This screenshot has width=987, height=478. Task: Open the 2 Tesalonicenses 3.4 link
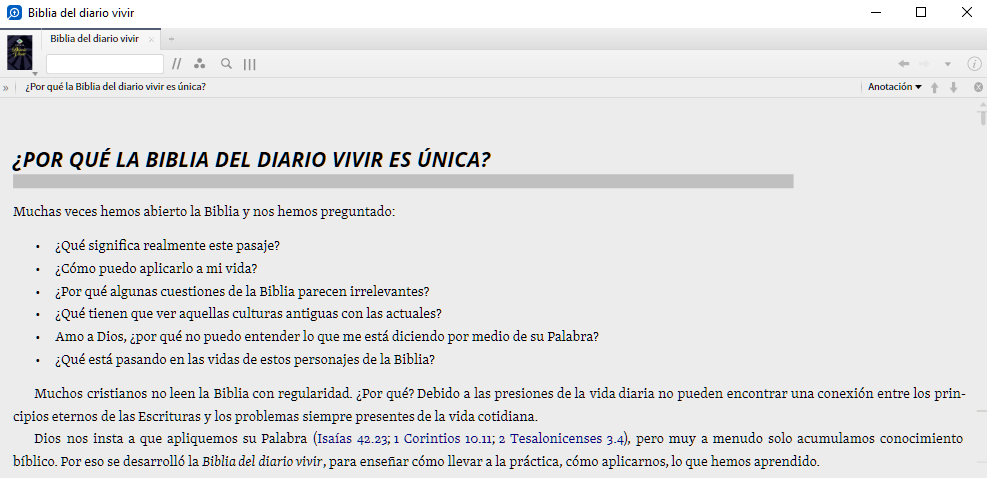561,438
